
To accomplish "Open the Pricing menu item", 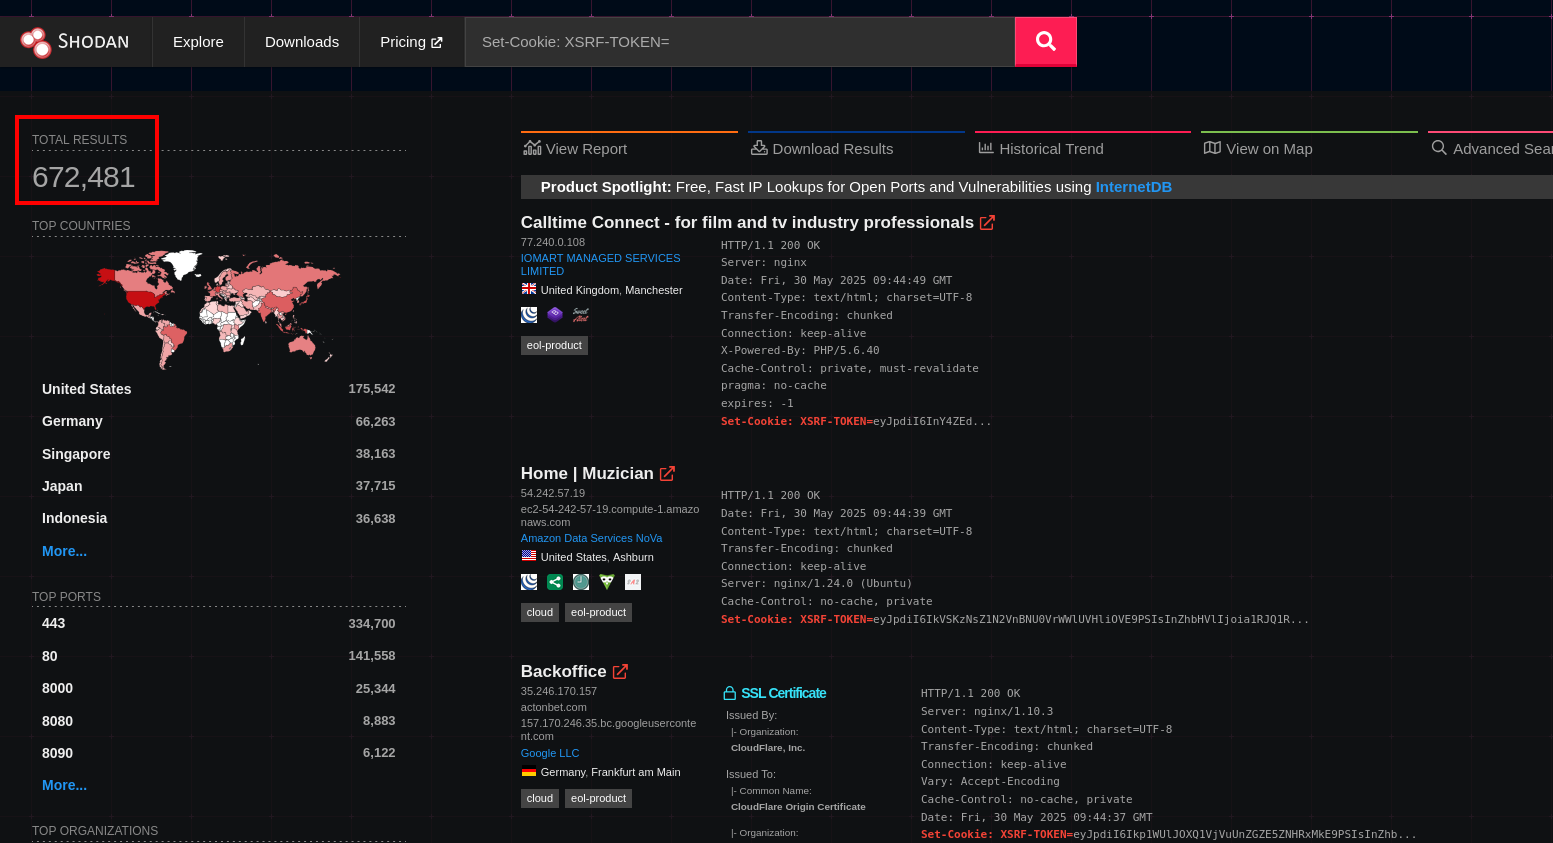I will pyautogui.click(x=411, y=42).
